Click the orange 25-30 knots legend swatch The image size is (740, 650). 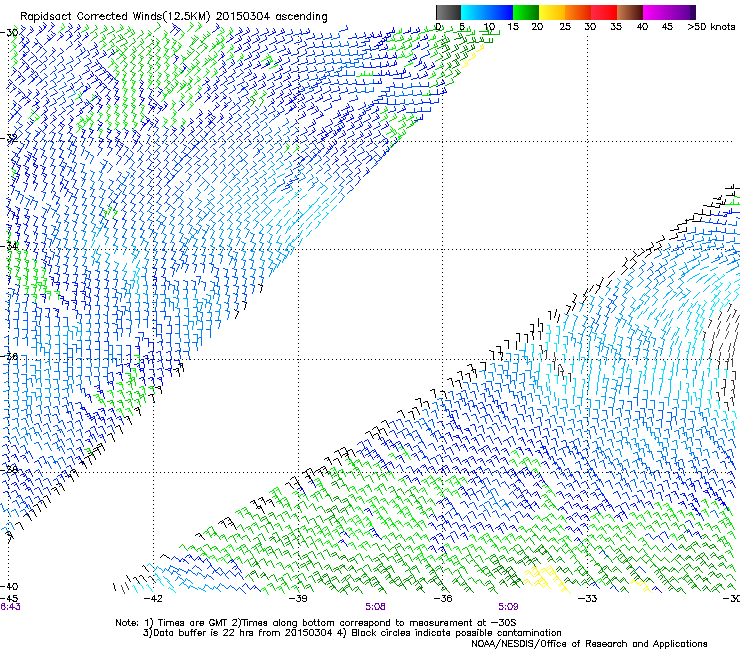[x=578, y=12]
